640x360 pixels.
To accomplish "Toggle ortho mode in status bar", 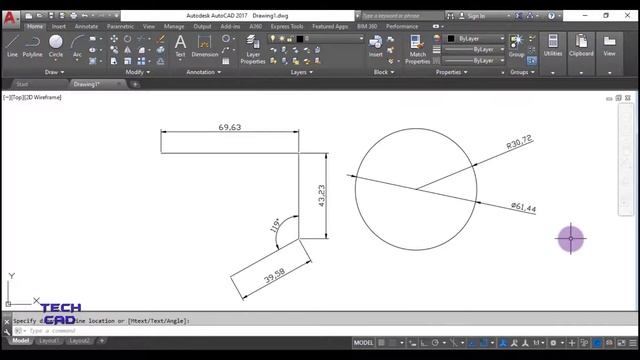I will 424,343.
